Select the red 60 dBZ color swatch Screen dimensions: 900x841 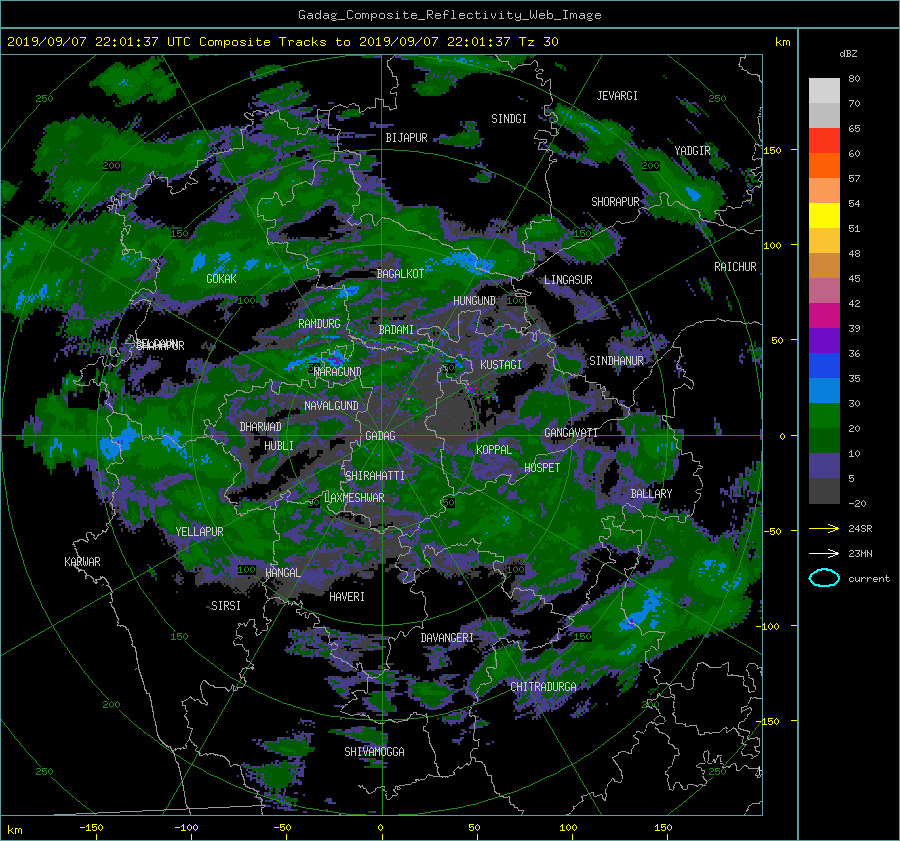pyautogui.click(x=824, y=141)
